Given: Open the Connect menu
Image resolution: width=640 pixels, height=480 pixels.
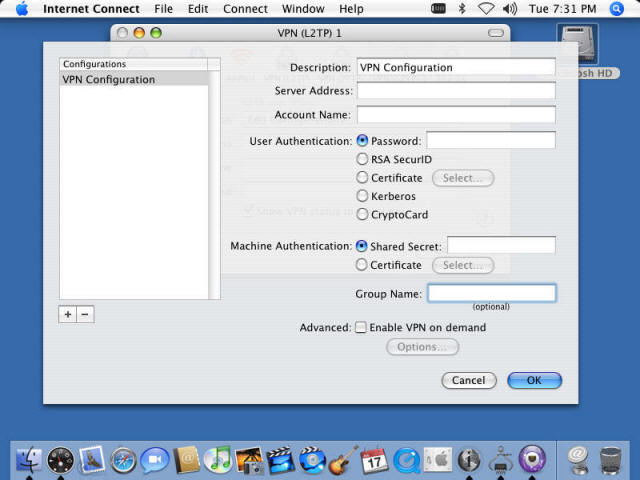Looking at the screenshot, I should tap(245, 9).
